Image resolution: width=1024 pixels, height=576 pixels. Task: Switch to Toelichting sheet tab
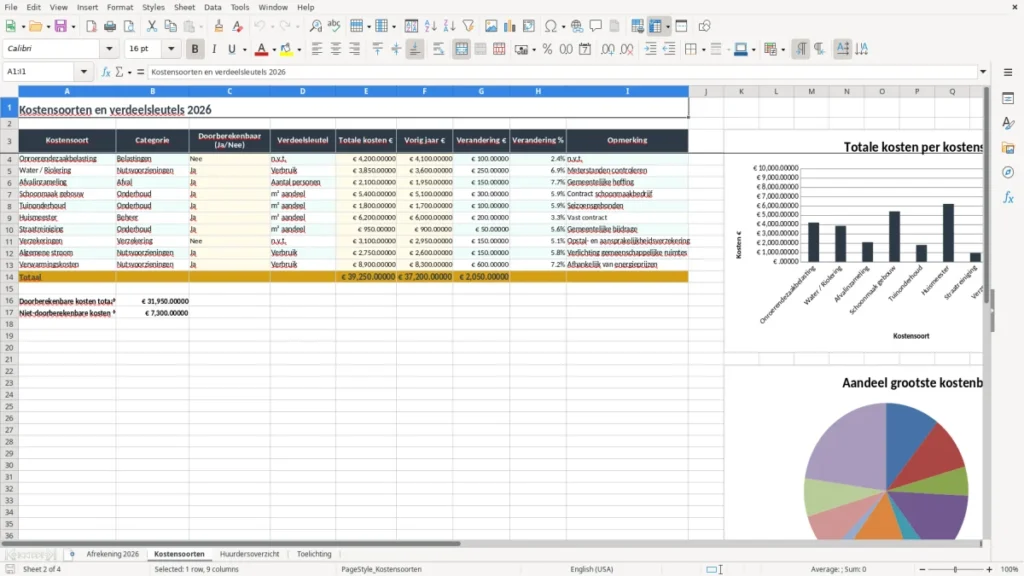pos(314,554)
